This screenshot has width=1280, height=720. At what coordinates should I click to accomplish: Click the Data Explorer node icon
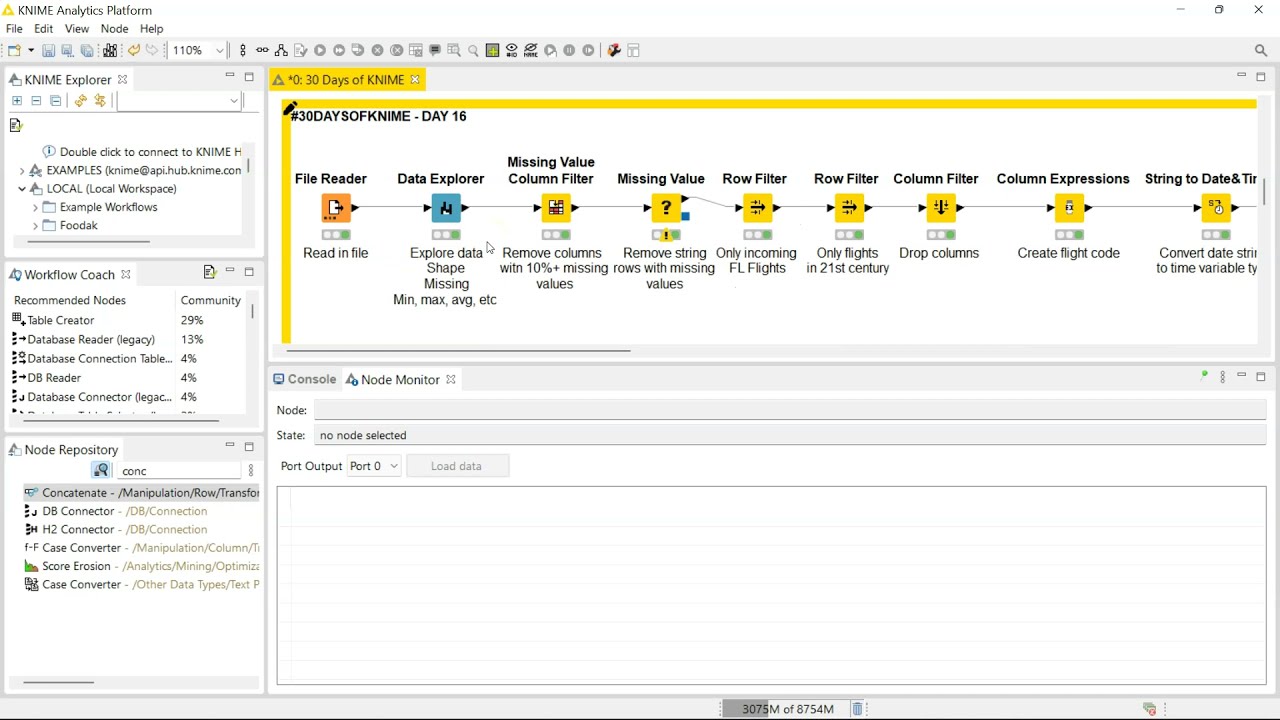446,208
